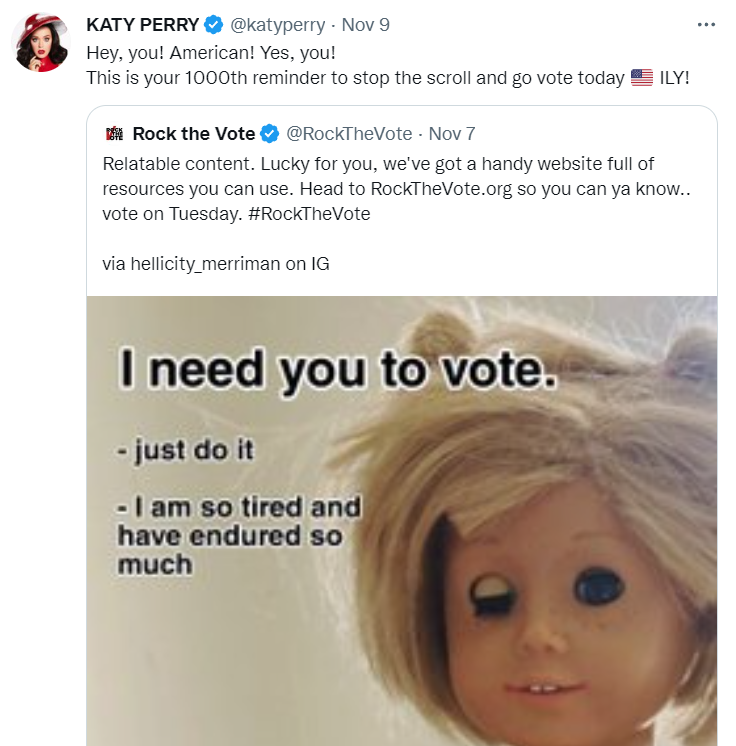This screenshot has height=746, width=736.
Task: Click the "I need you to vote." headline
Action: point(336,372)
